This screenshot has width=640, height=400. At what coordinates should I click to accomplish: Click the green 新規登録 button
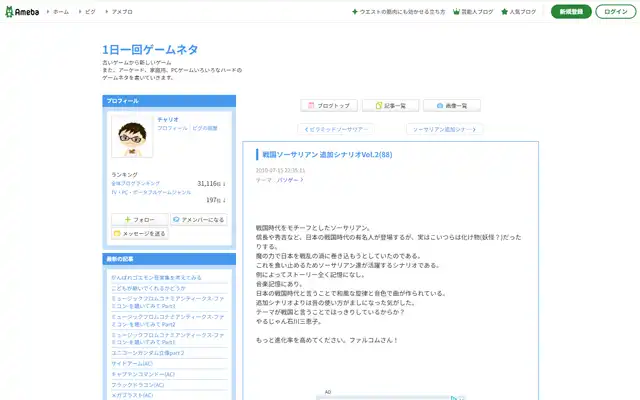571,12
